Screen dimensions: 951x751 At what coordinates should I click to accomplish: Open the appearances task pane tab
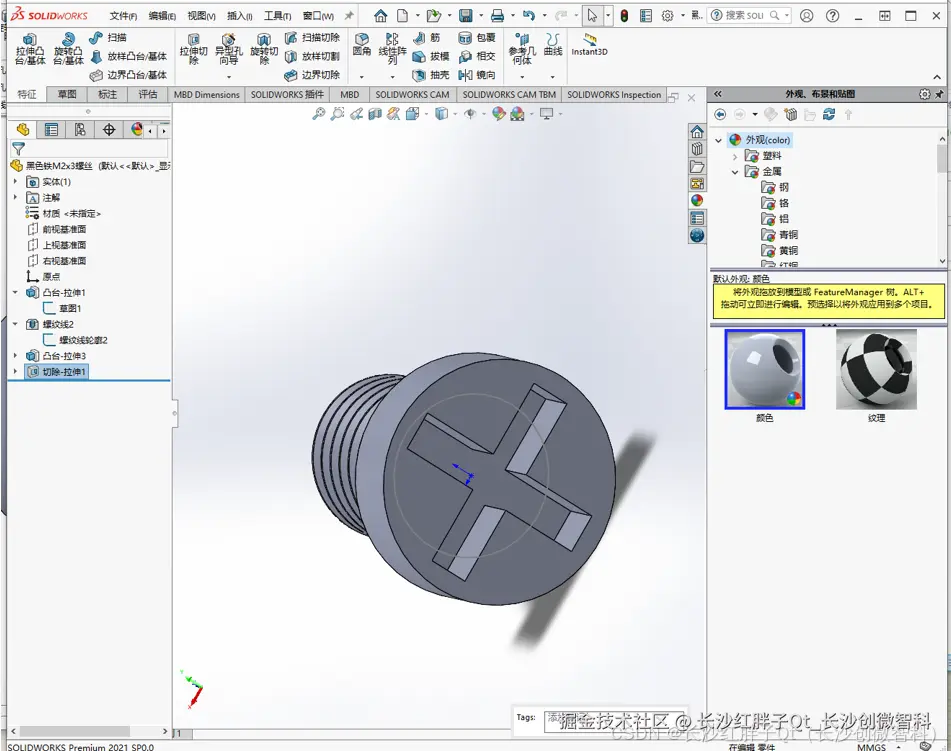coord(697,200)
